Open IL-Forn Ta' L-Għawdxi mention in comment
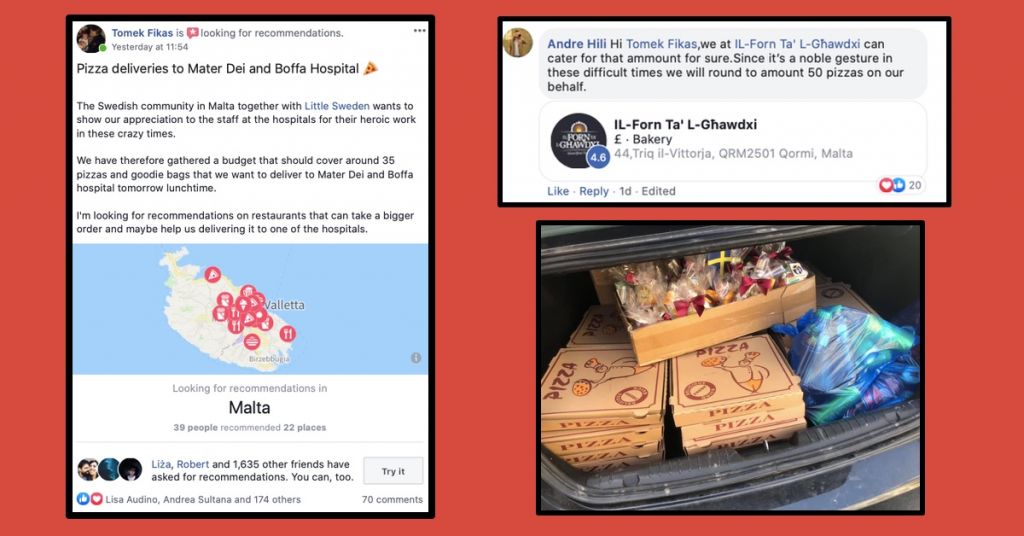 pyautogui.click(x=797, y=44)
